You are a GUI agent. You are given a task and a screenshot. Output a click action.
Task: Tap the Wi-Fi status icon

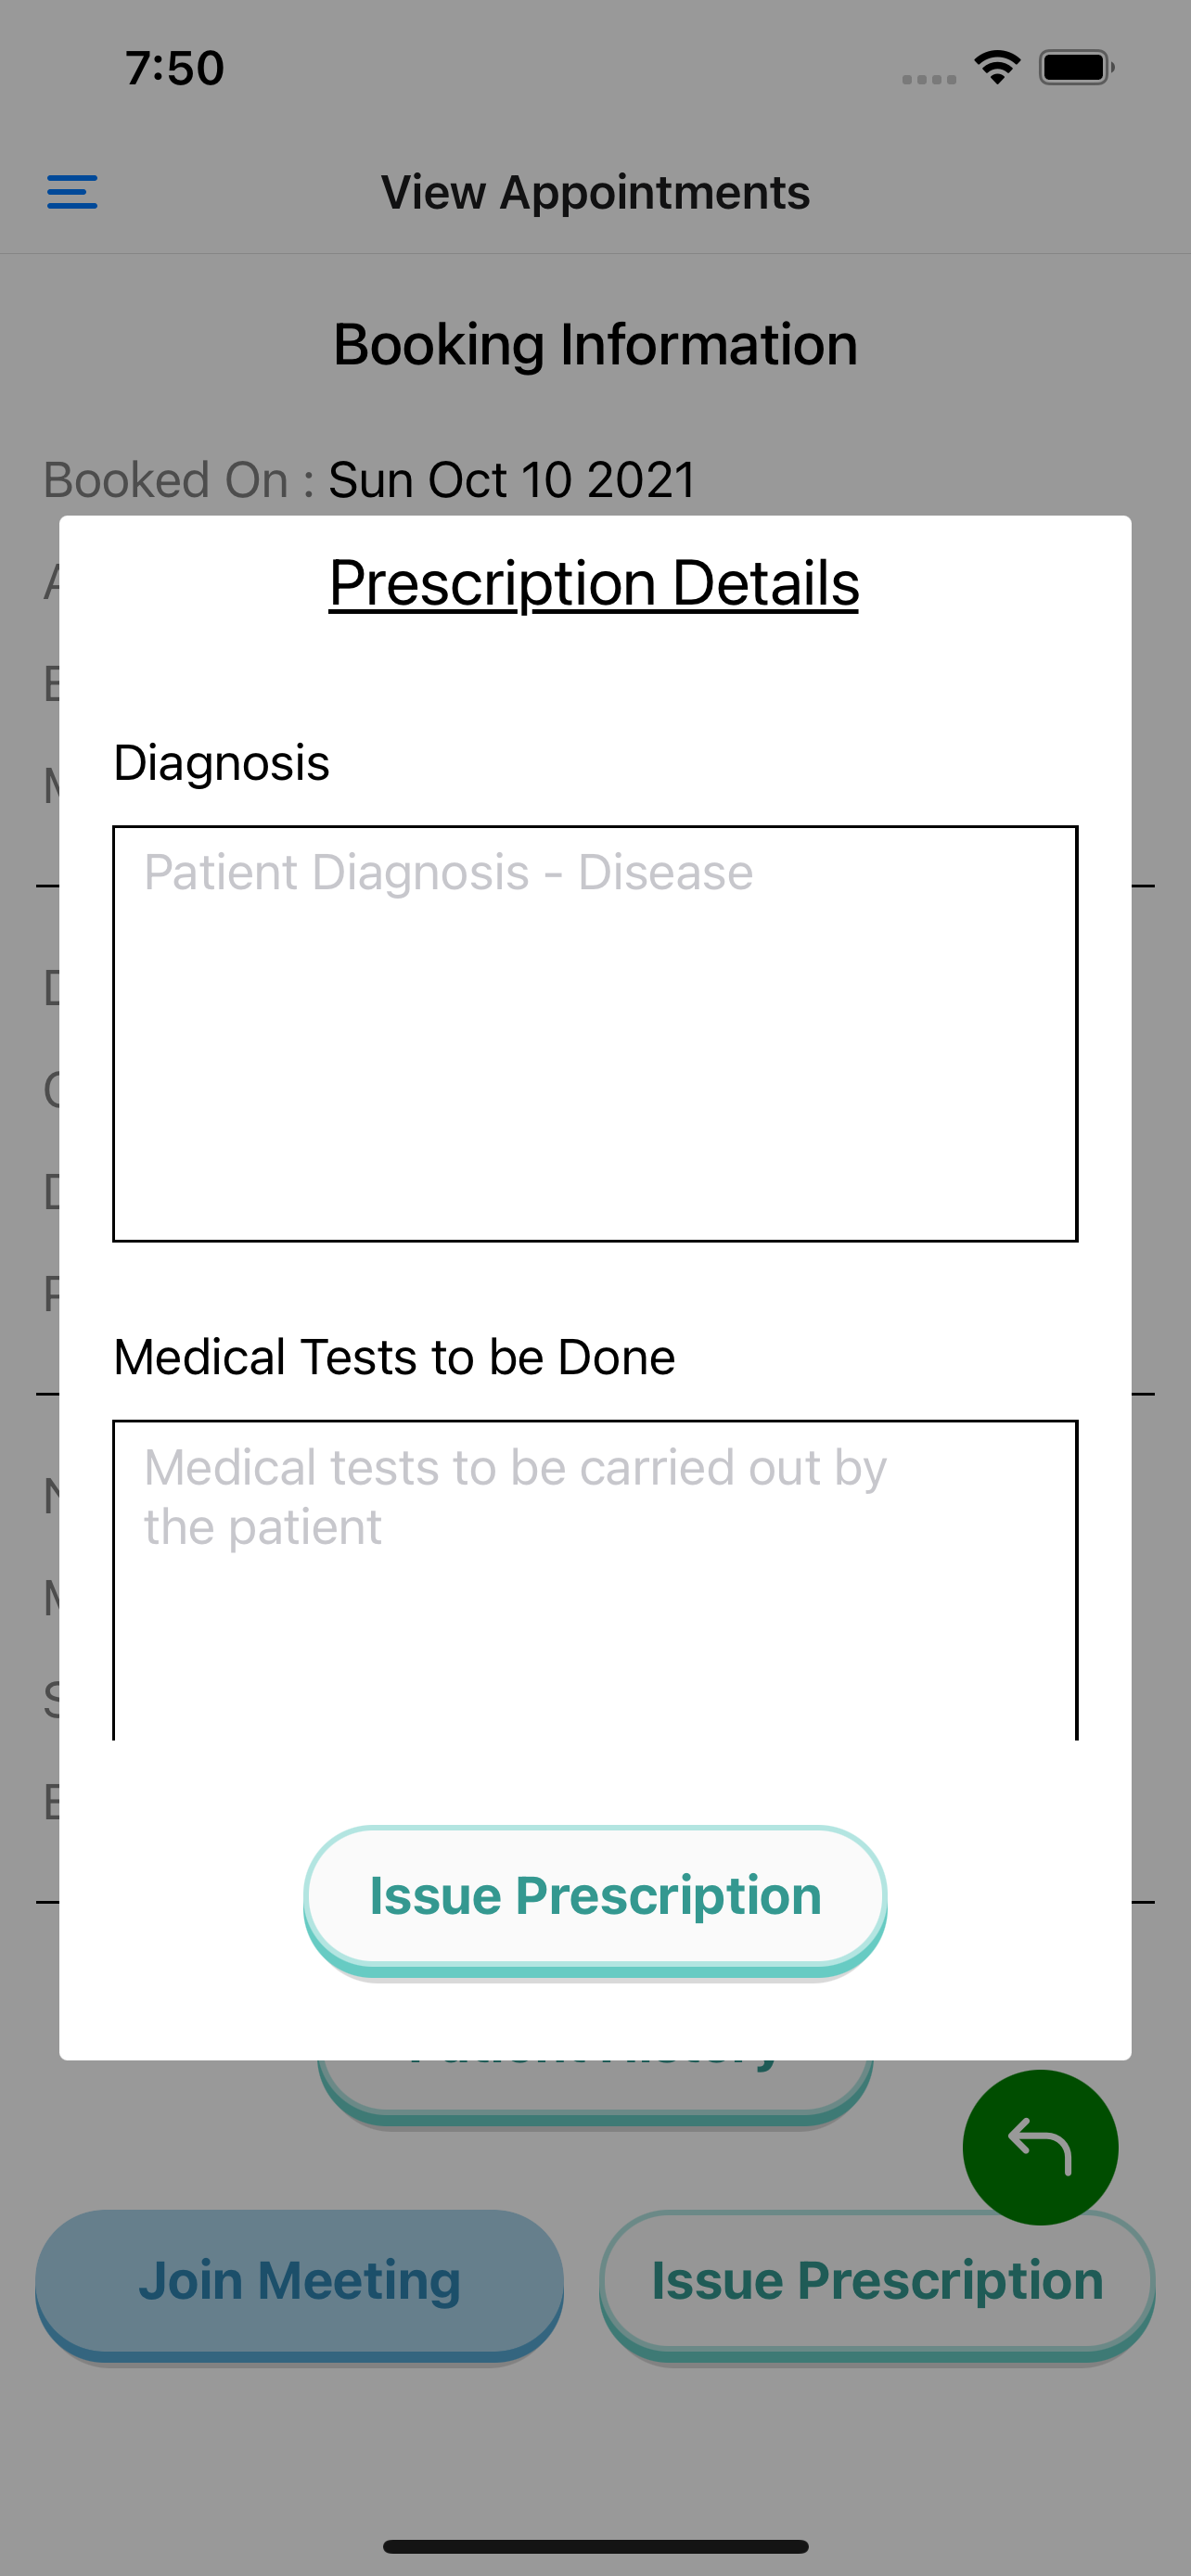pyautogui.click(x=997, y=68)
